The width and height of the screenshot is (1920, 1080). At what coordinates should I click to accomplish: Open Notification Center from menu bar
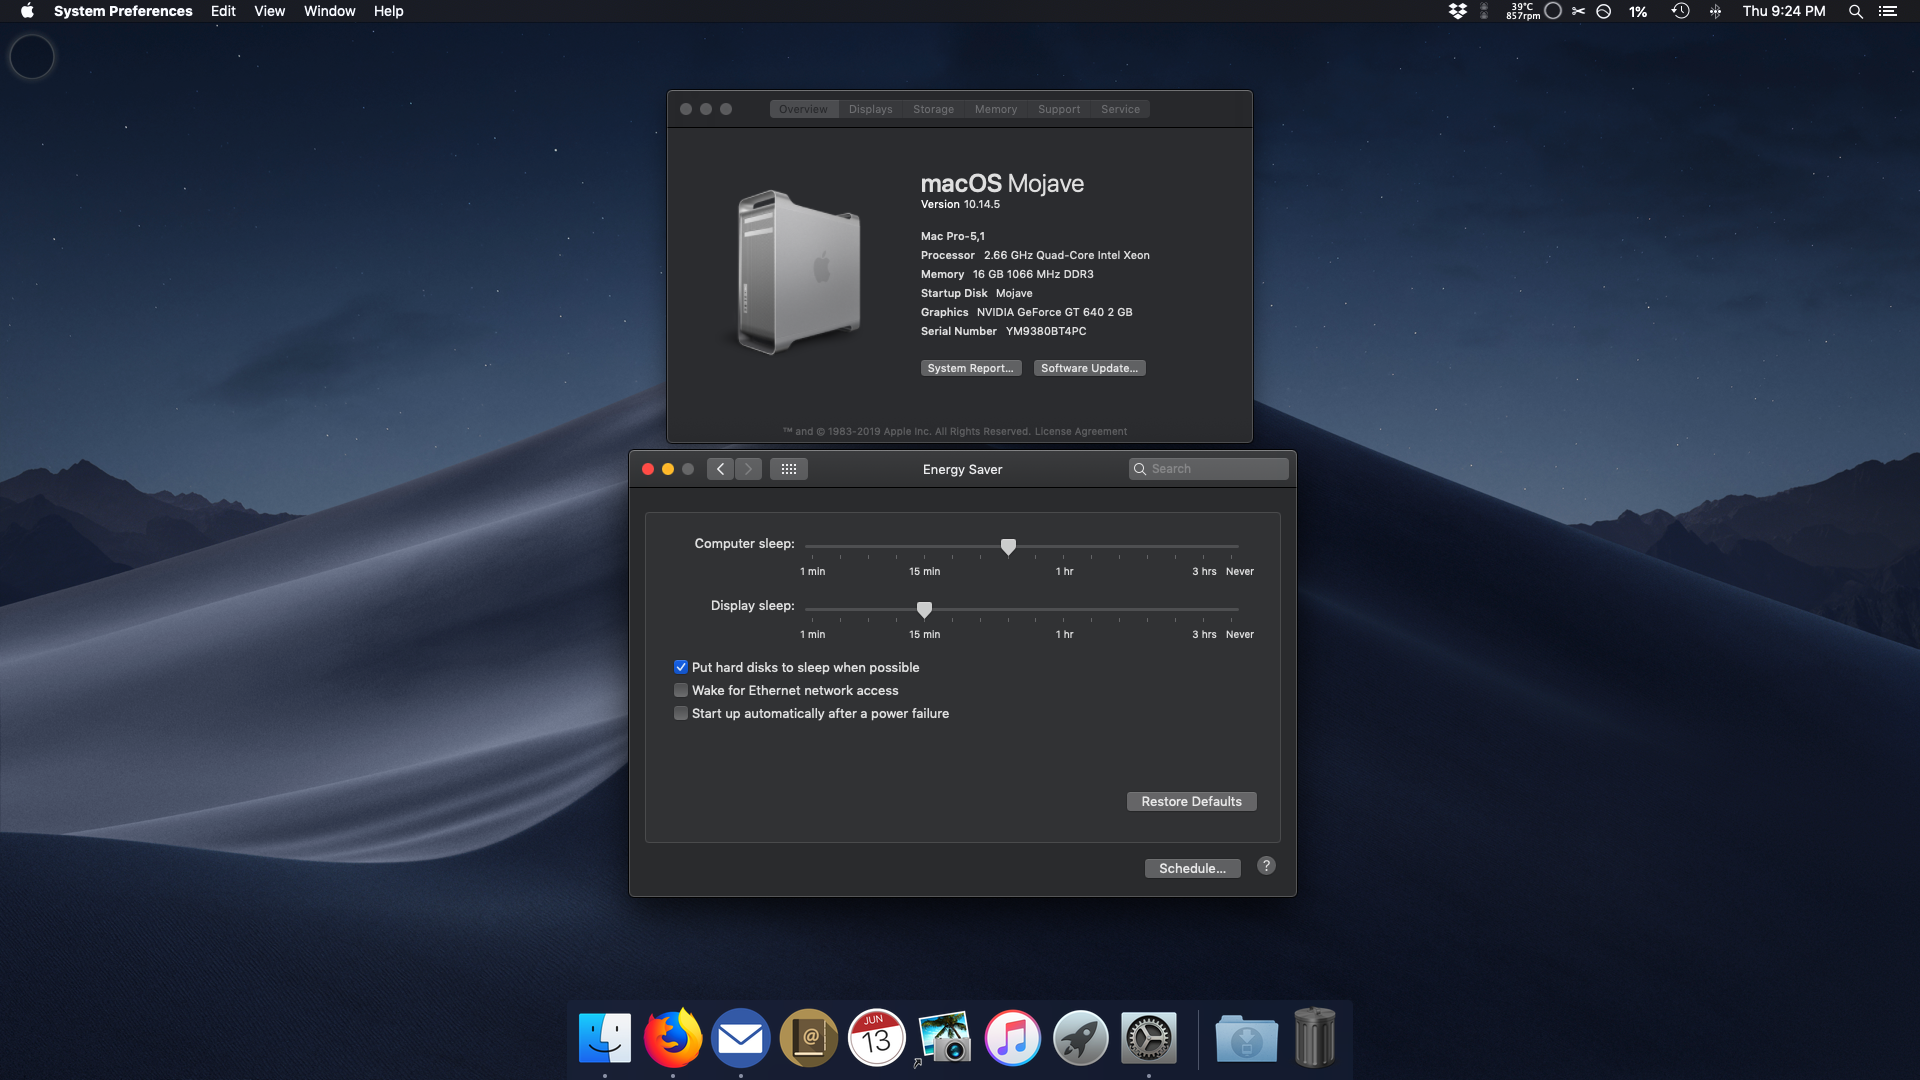[1887, 11]
